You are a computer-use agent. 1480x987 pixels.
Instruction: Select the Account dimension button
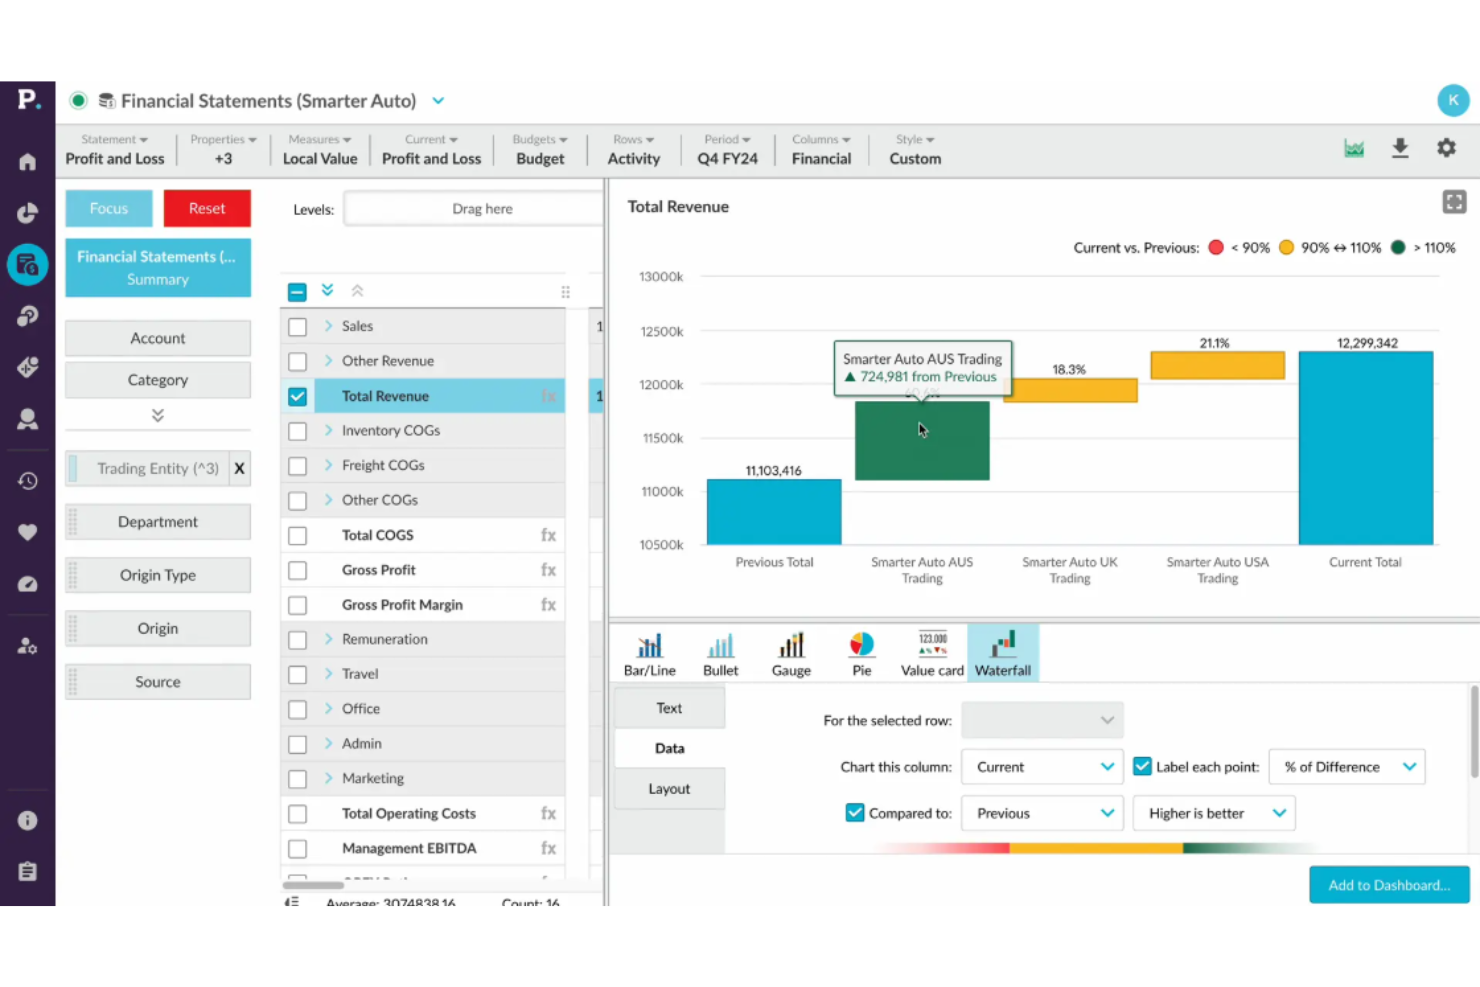(158, 338)
